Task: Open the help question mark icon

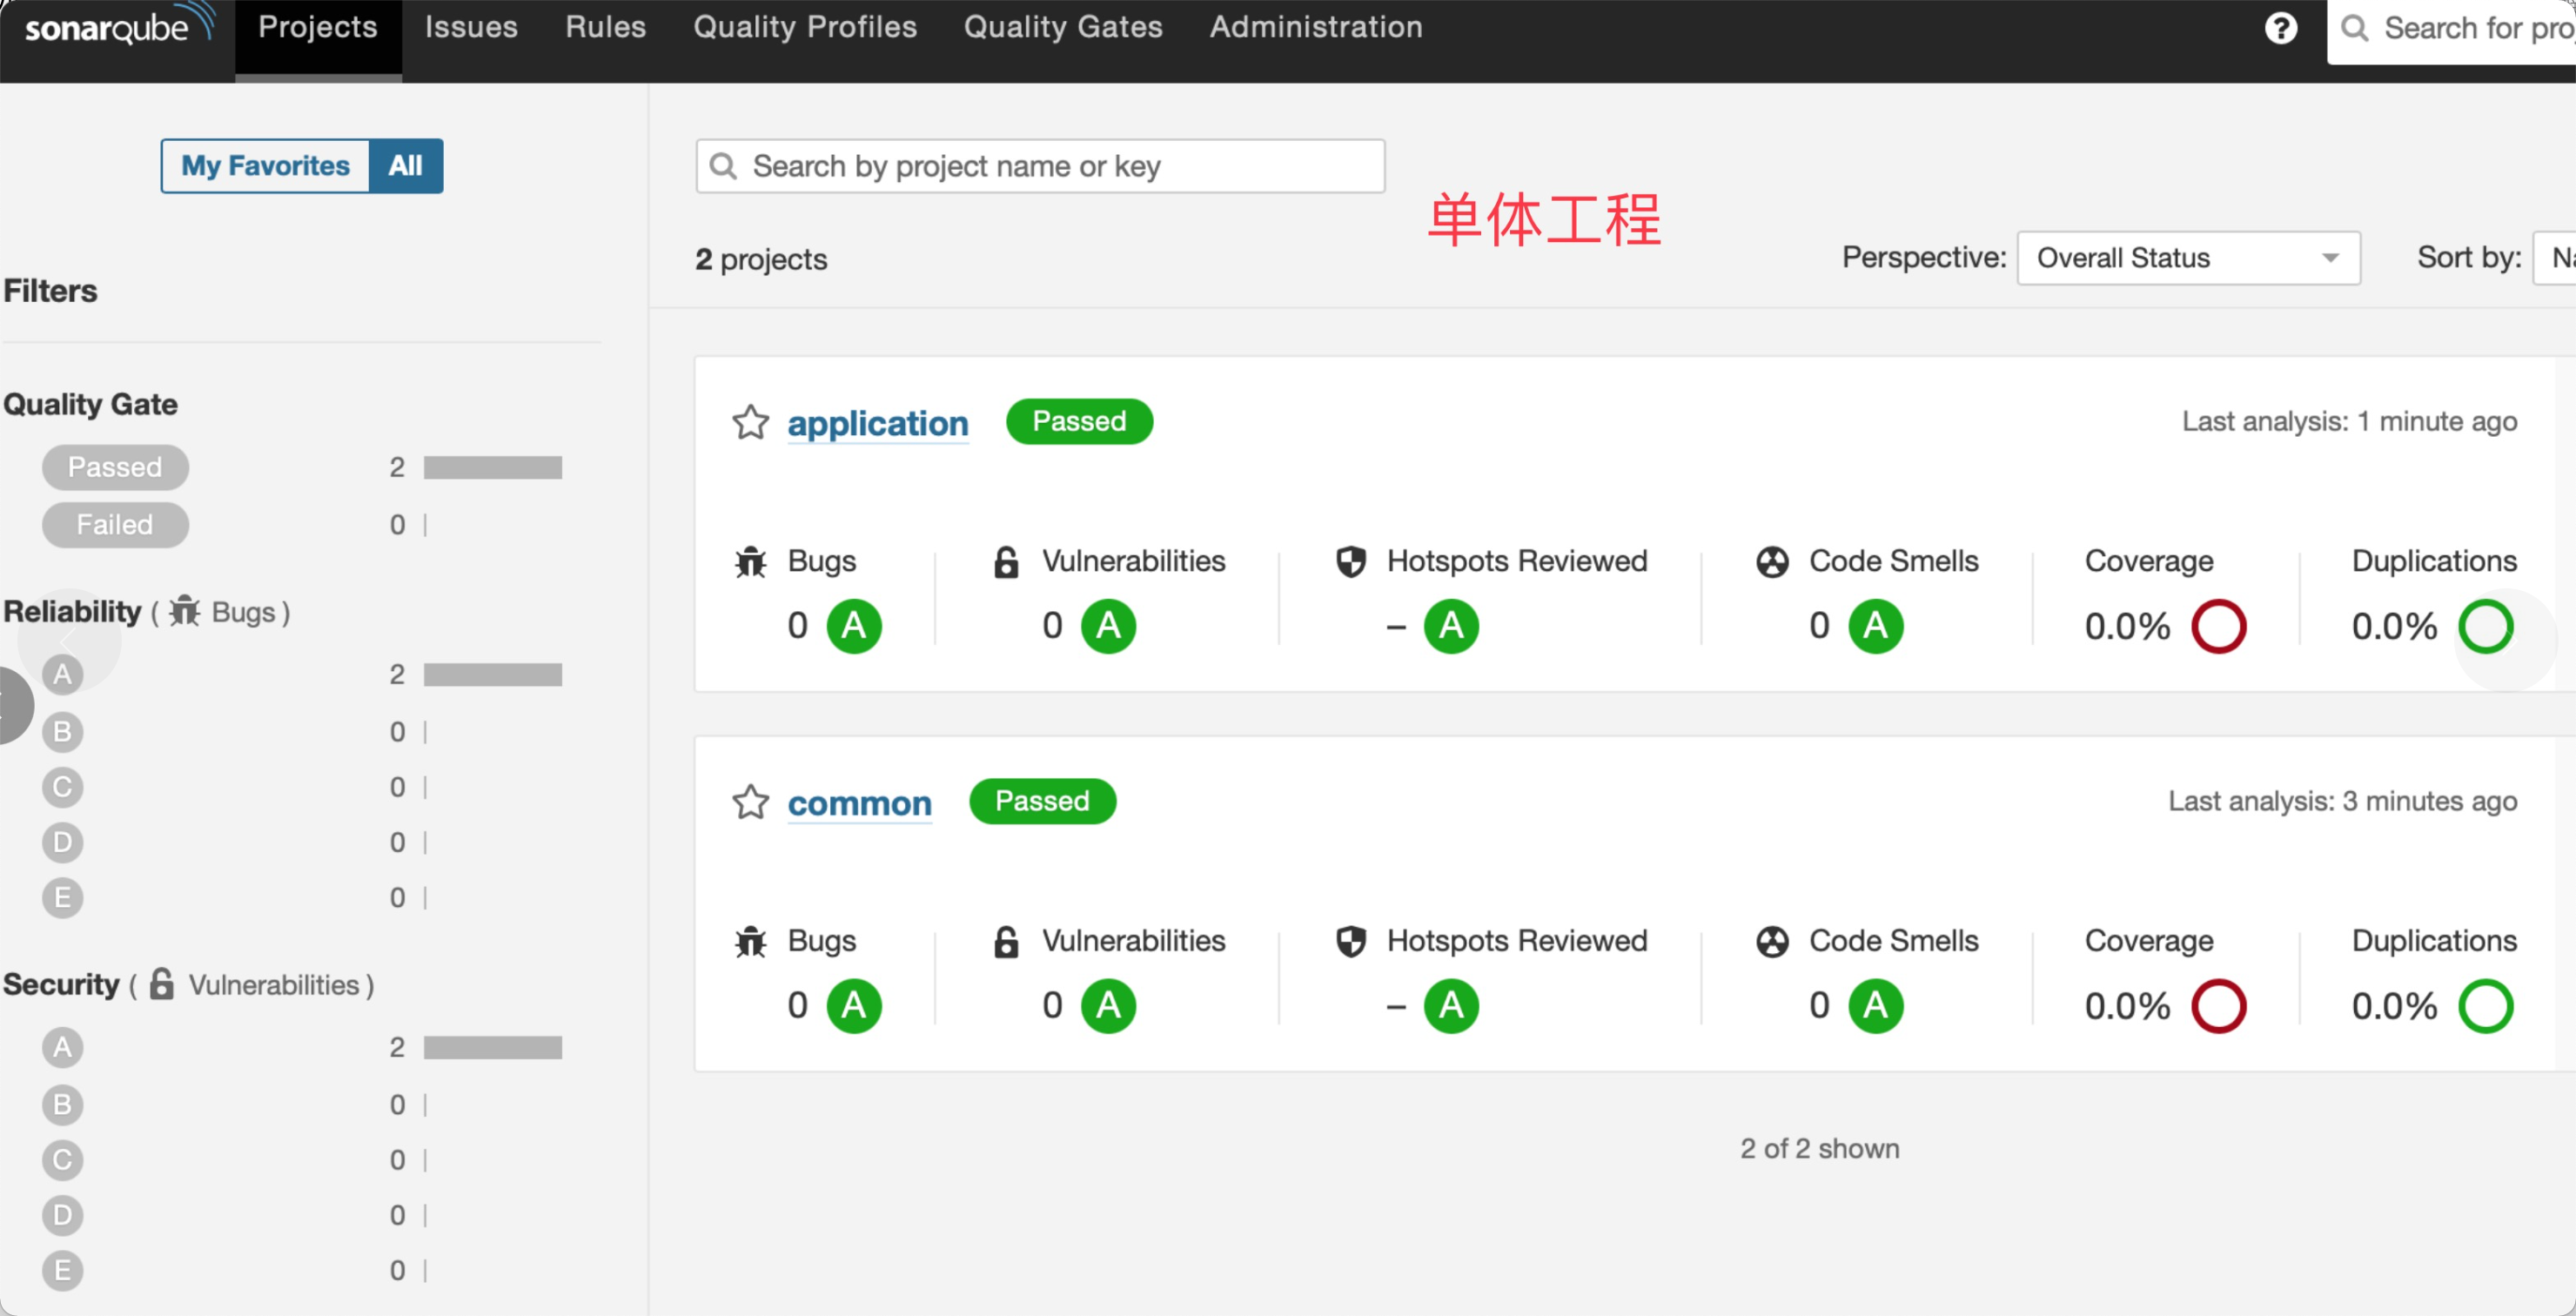Action: [x=2280, y=28]
